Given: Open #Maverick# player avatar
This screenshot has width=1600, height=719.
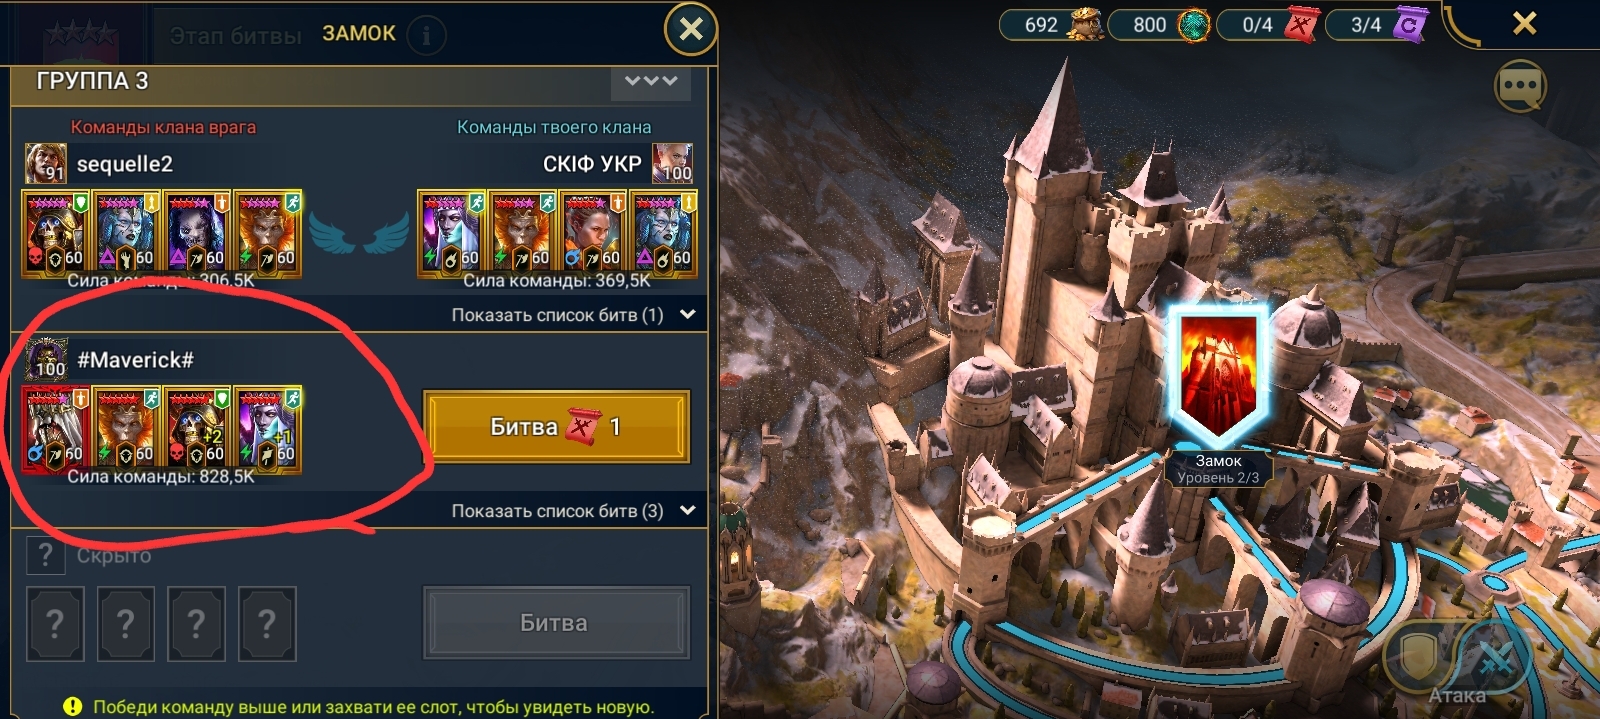Looking at the screenshot, I should pos(46,358).
